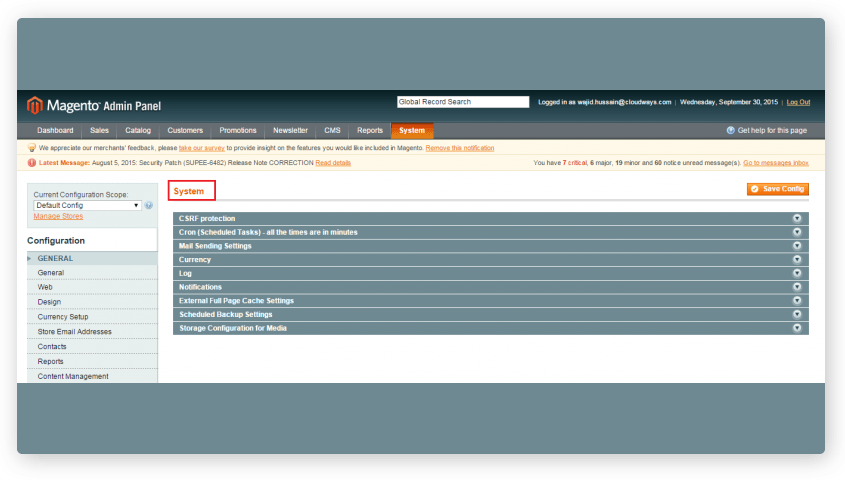Screen dimensions: 845x480
Task: Click the Save Config button
Action: click(778, 189)
